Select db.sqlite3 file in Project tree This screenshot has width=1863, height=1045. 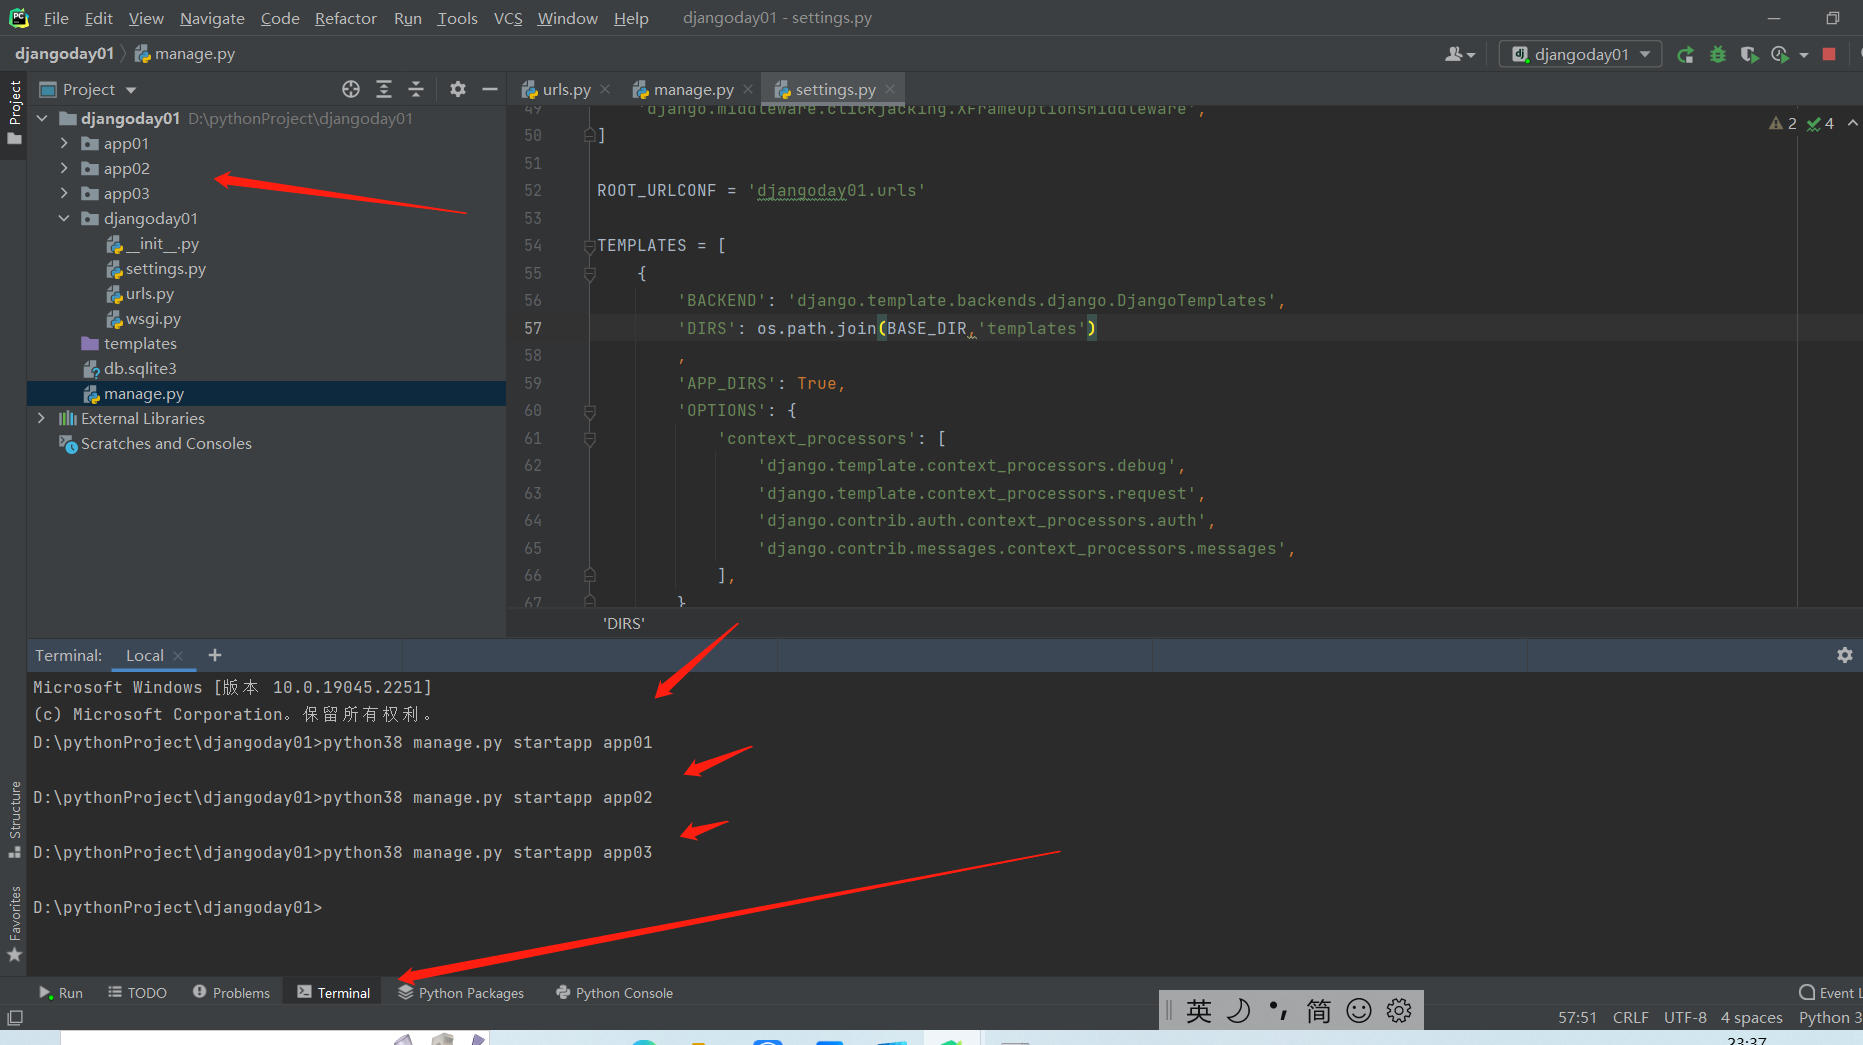pos(140,369)
